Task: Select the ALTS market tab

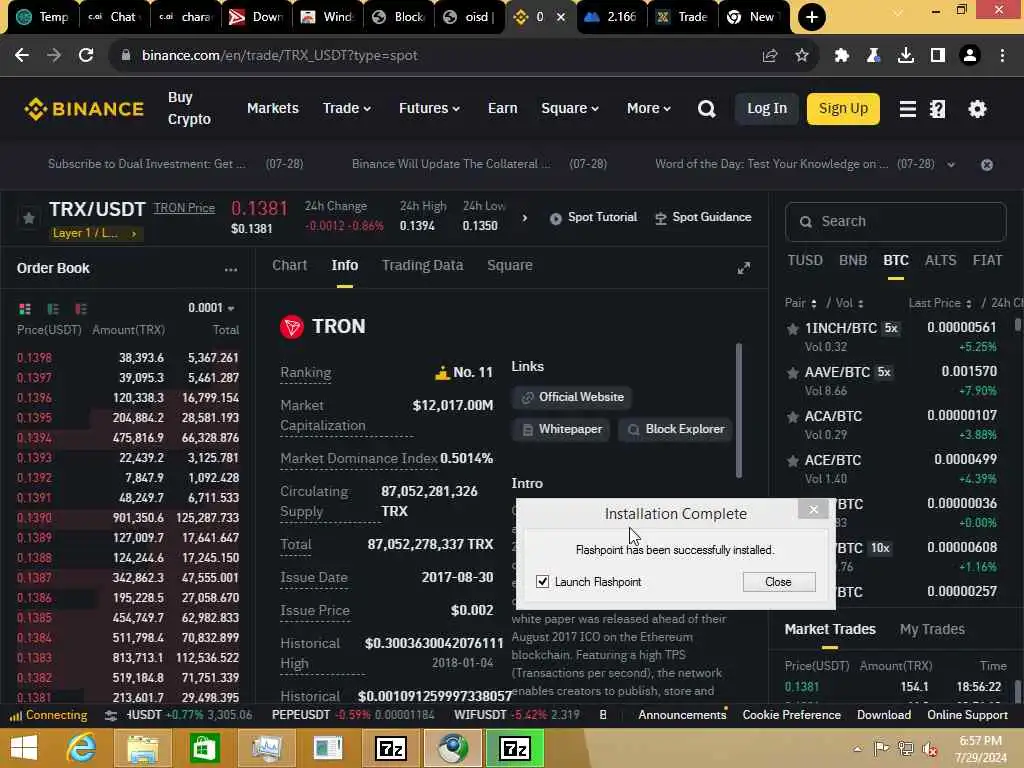Action: pyautogui.click(x=940, y=261)
